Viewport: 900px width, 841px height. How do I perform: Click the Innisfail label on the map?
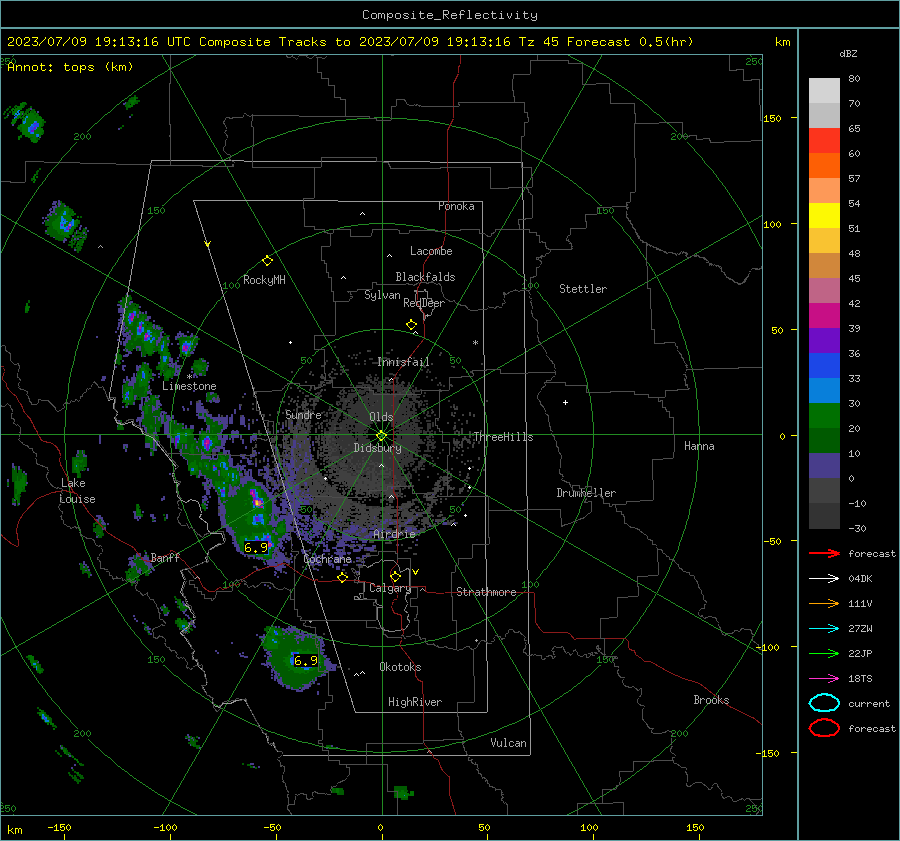[x=403, y=362]
